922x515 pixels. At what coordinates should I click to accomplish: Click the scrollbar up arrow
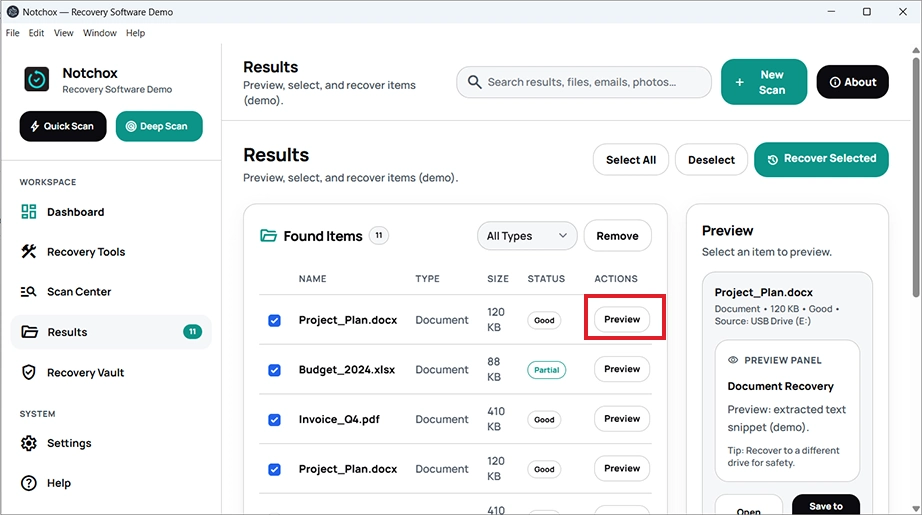coord(916,50)
